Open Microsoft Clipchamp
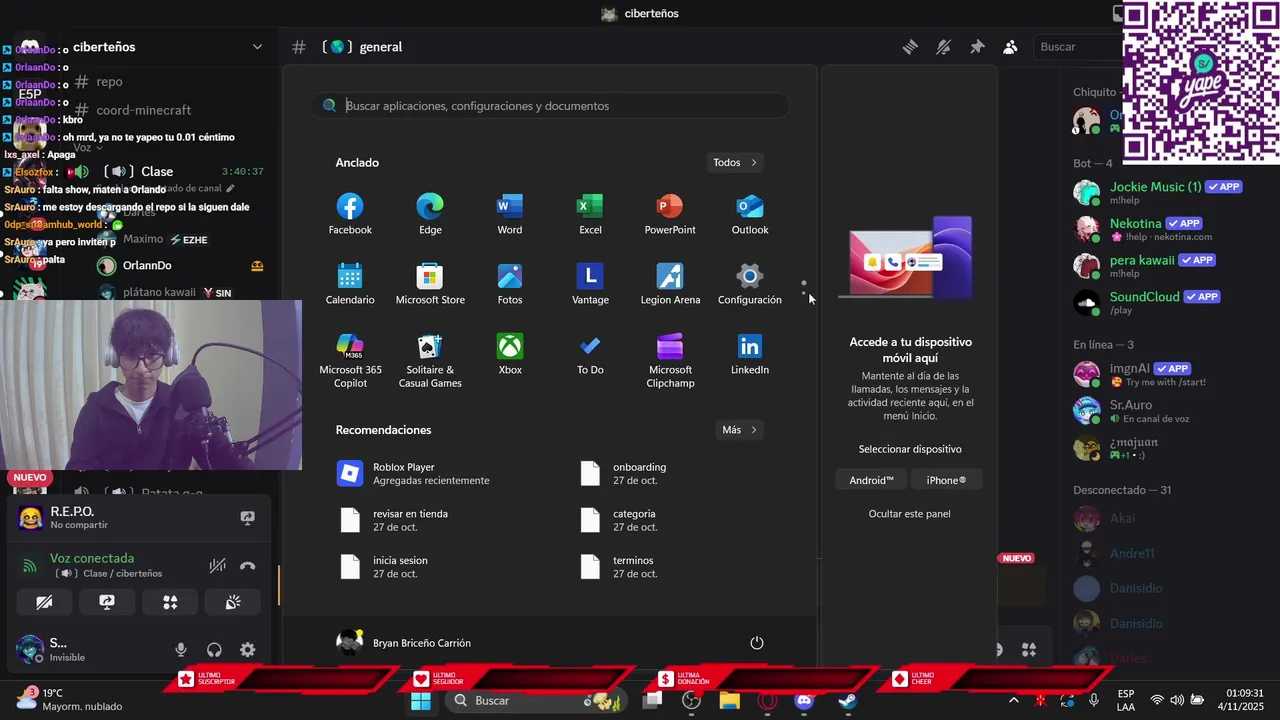Viewport: 1280px width, 720px height. tap(670, 361)
